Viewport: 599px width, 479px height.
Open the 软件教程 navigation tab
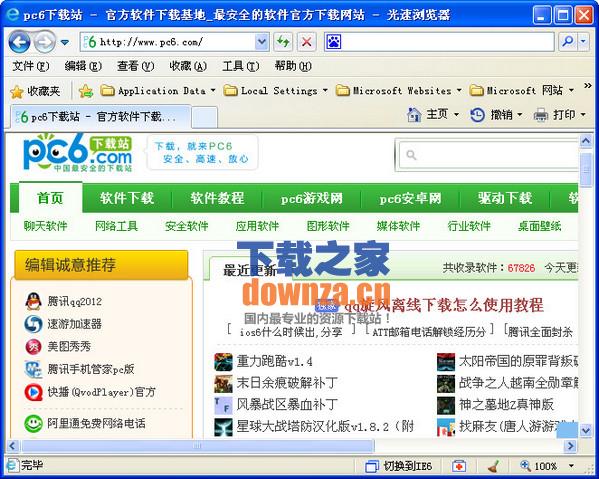pos(217,198)
